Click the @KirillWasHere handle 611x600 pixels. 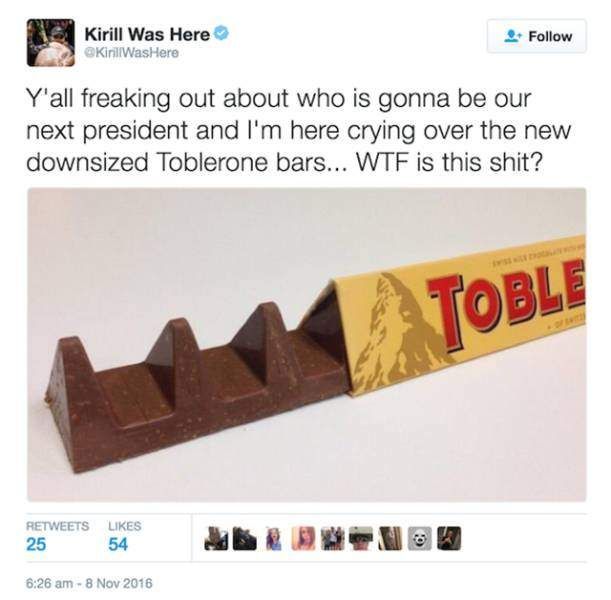tap(132, 53)
